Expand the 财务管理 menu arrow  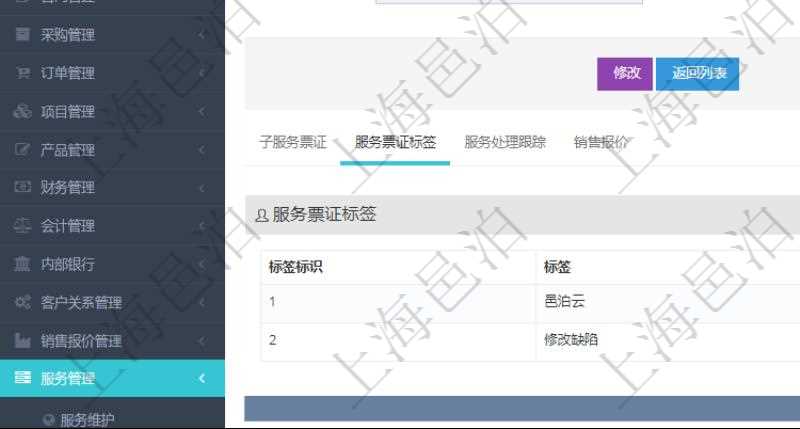click(x=202, y=188)
